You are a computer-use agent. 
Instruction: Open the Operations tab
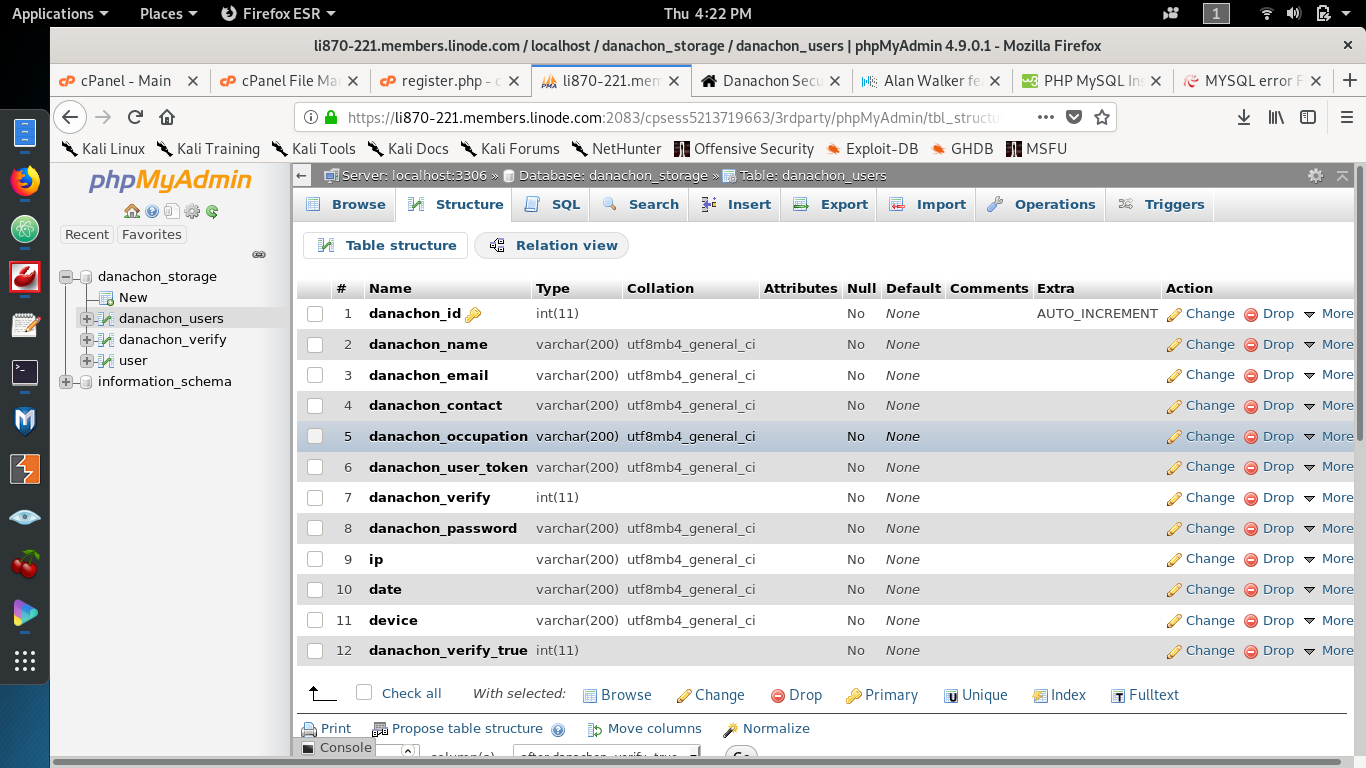click(1041, 204)
